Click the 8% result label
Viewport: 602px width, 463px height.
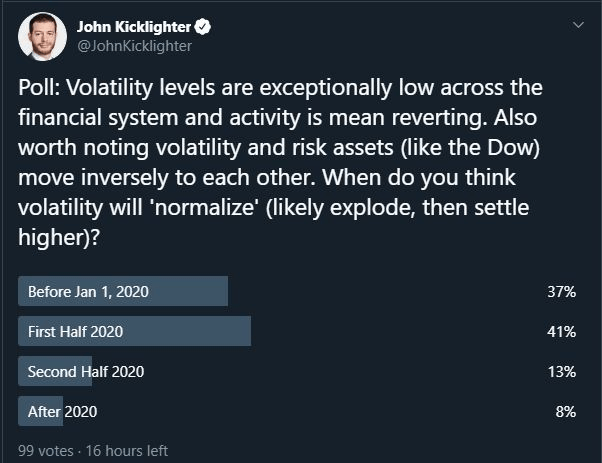pyautogui.click(x=566, y=412)
